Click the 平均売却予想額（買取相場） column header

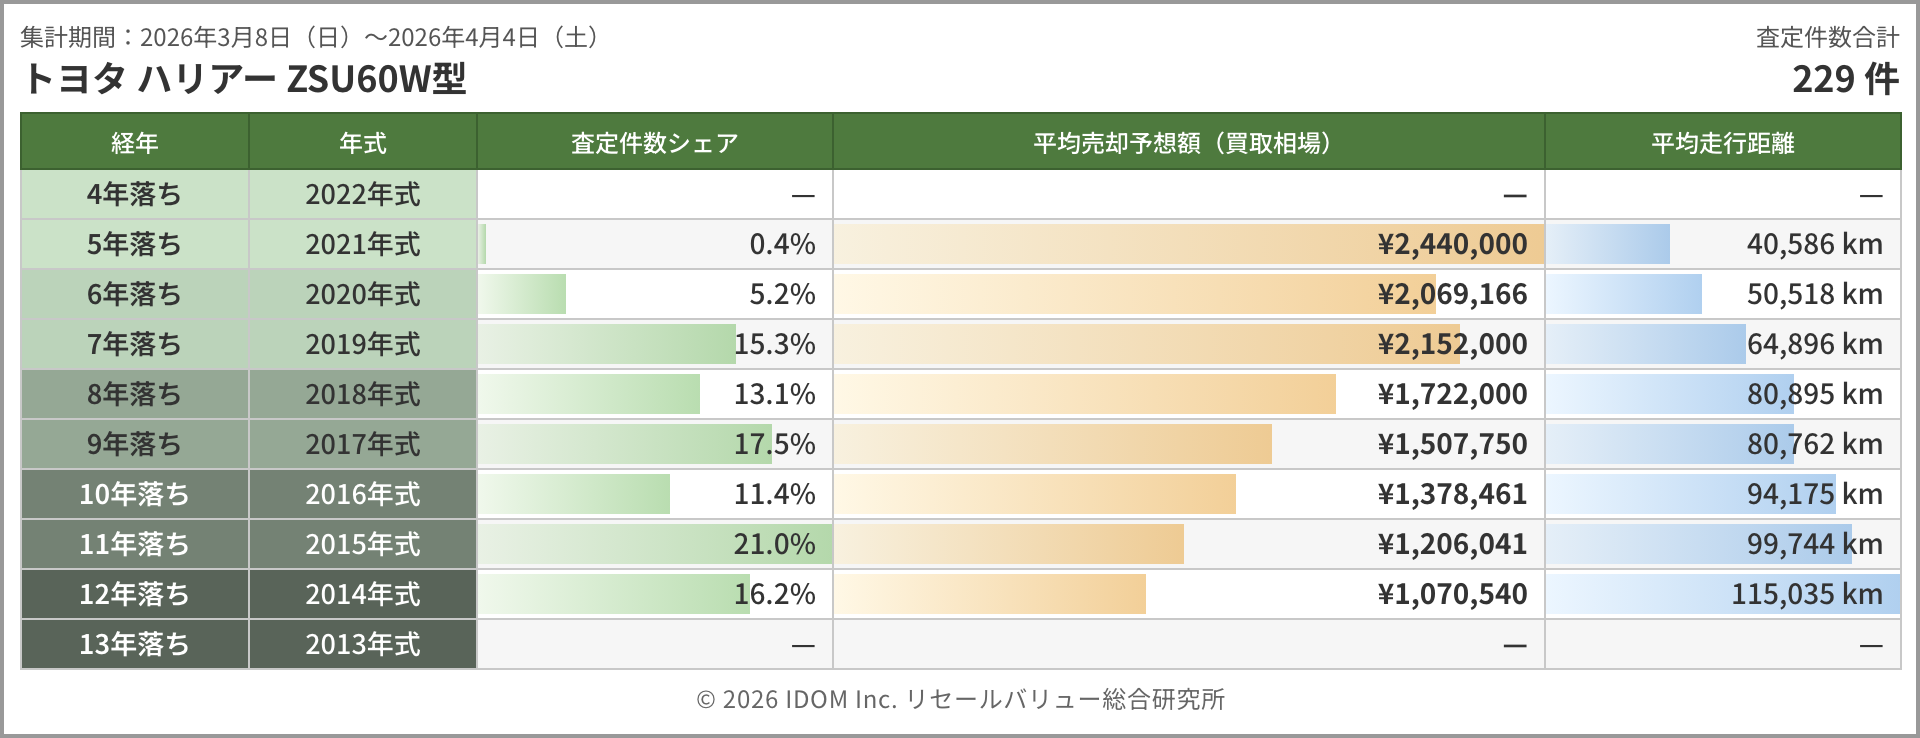pyautogui.click(x=1188, y=143)
